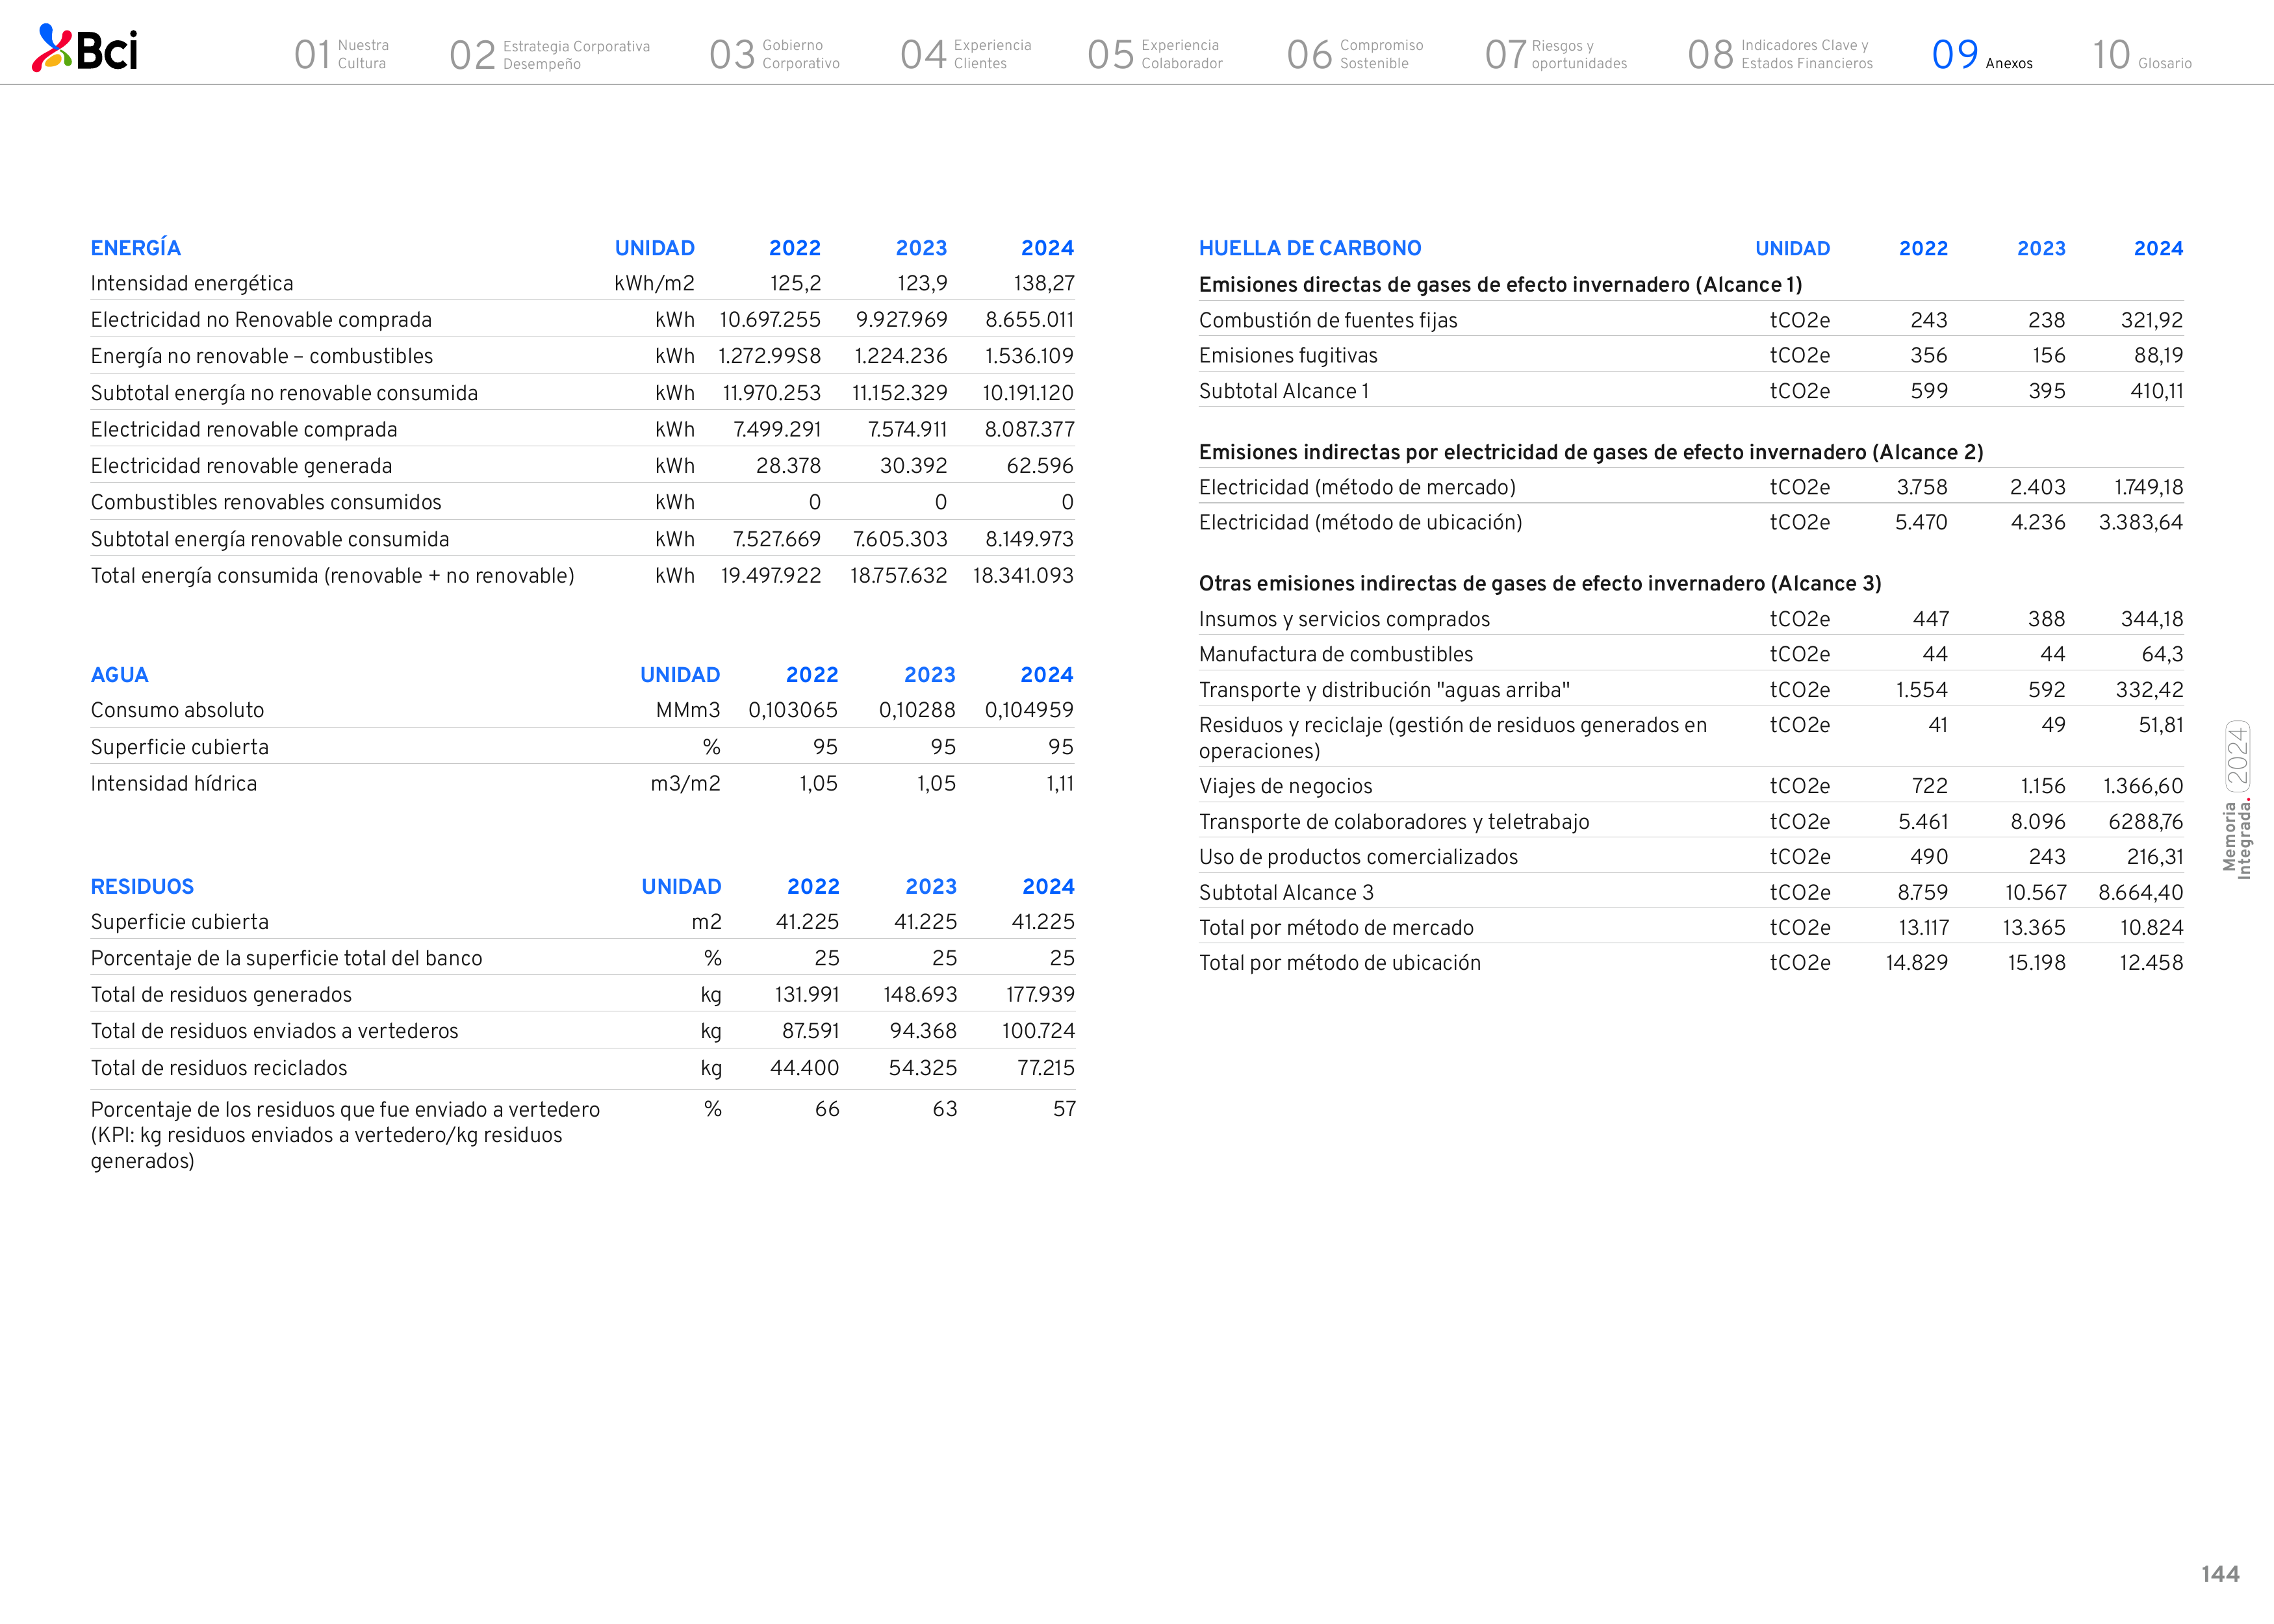
Task: Click the value 0,104959 in Agua table
Action: pyautogui.click(x=1029, y=711)
